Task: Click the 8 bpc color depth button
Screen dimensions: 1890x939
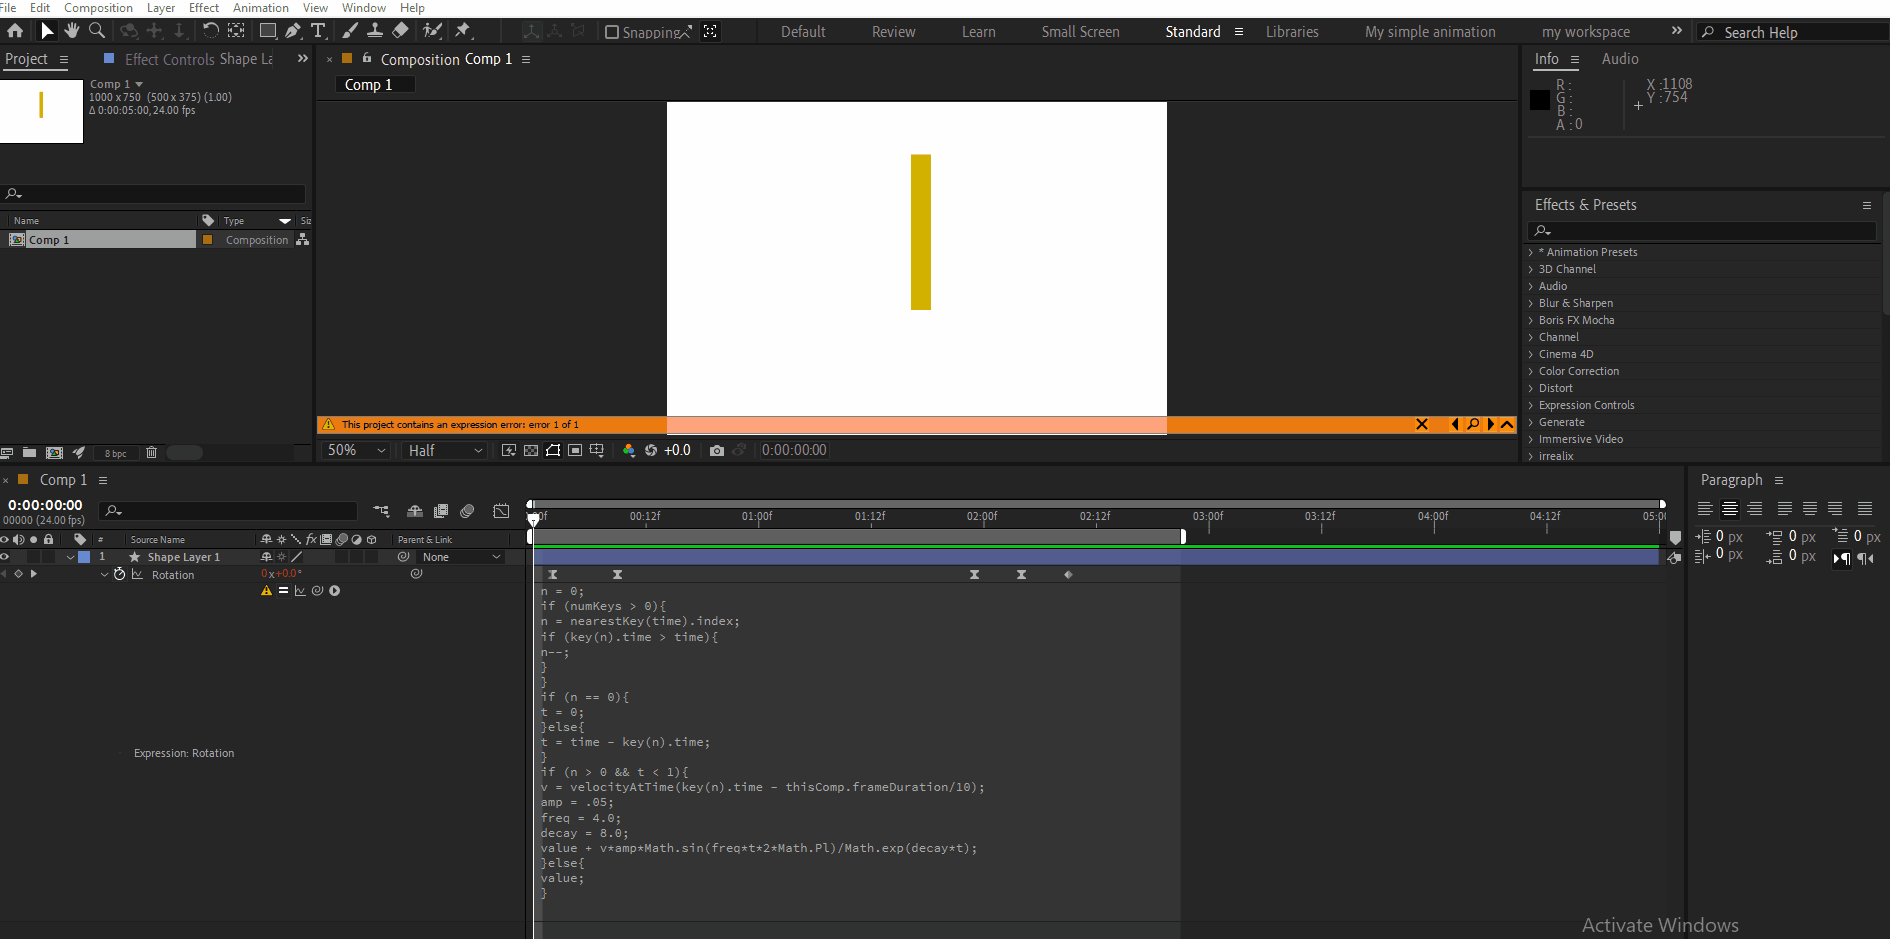Action: coord(116,453)
